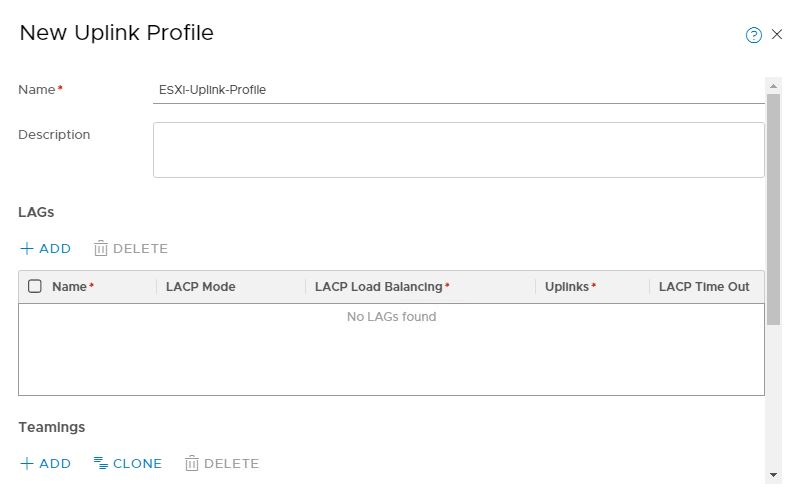This screenshot has width=797, height=495.
Task: Click the LAGs trash delete icon
Action: [x=100, y=249]
